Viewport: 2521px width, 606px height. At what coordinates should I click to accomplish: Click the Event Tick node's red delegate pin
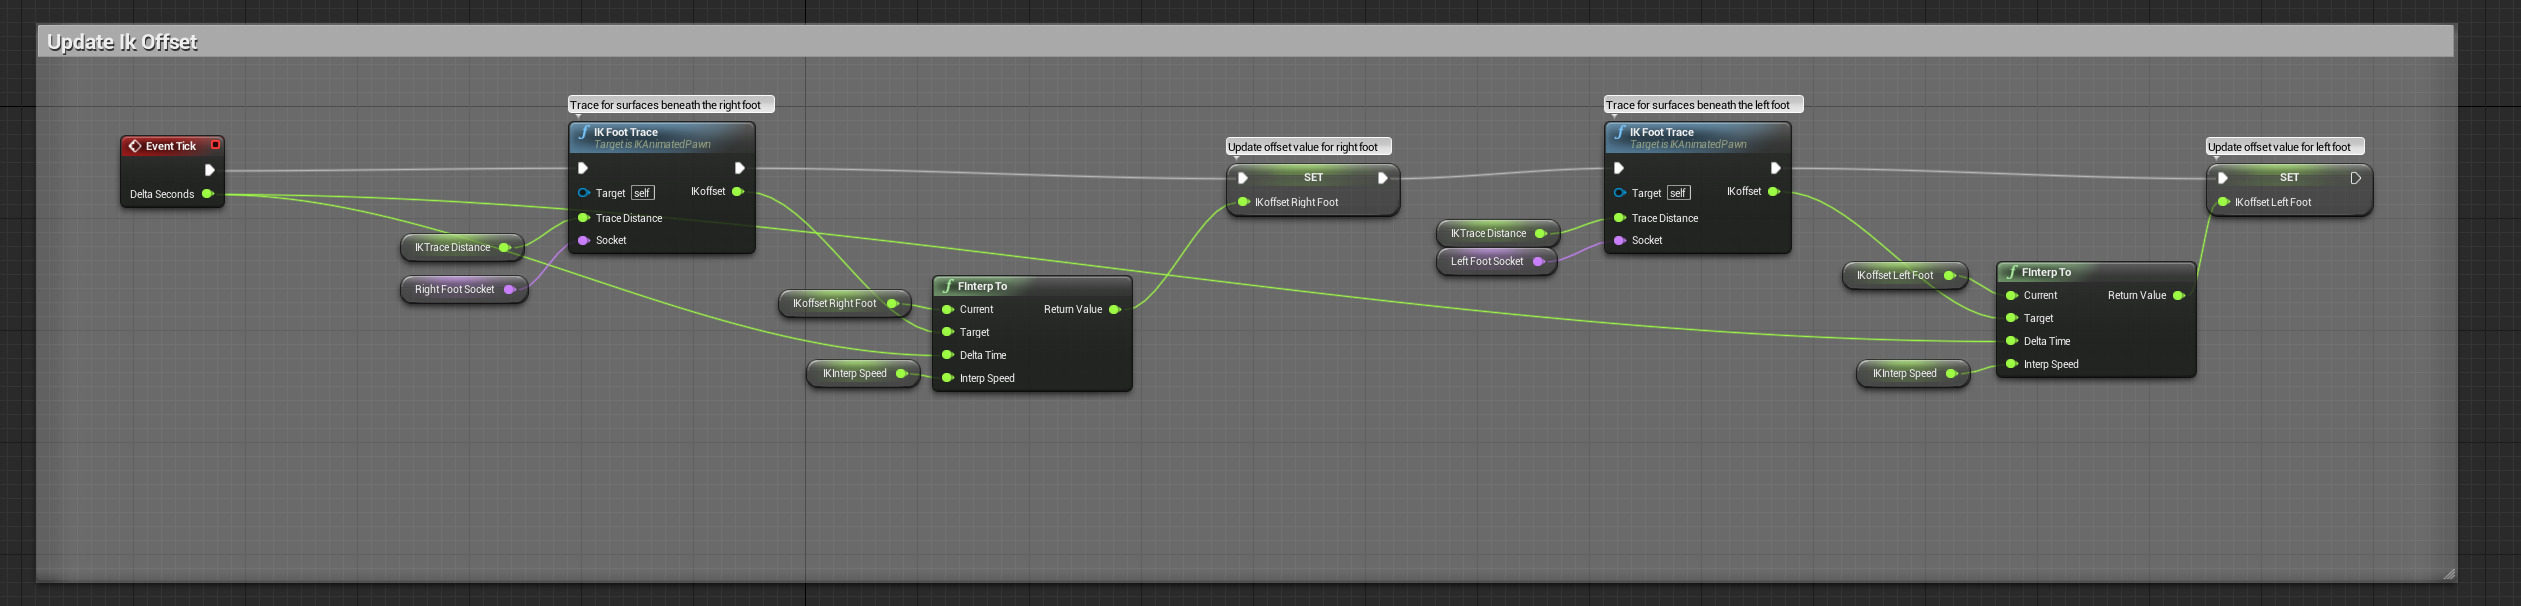215,145
